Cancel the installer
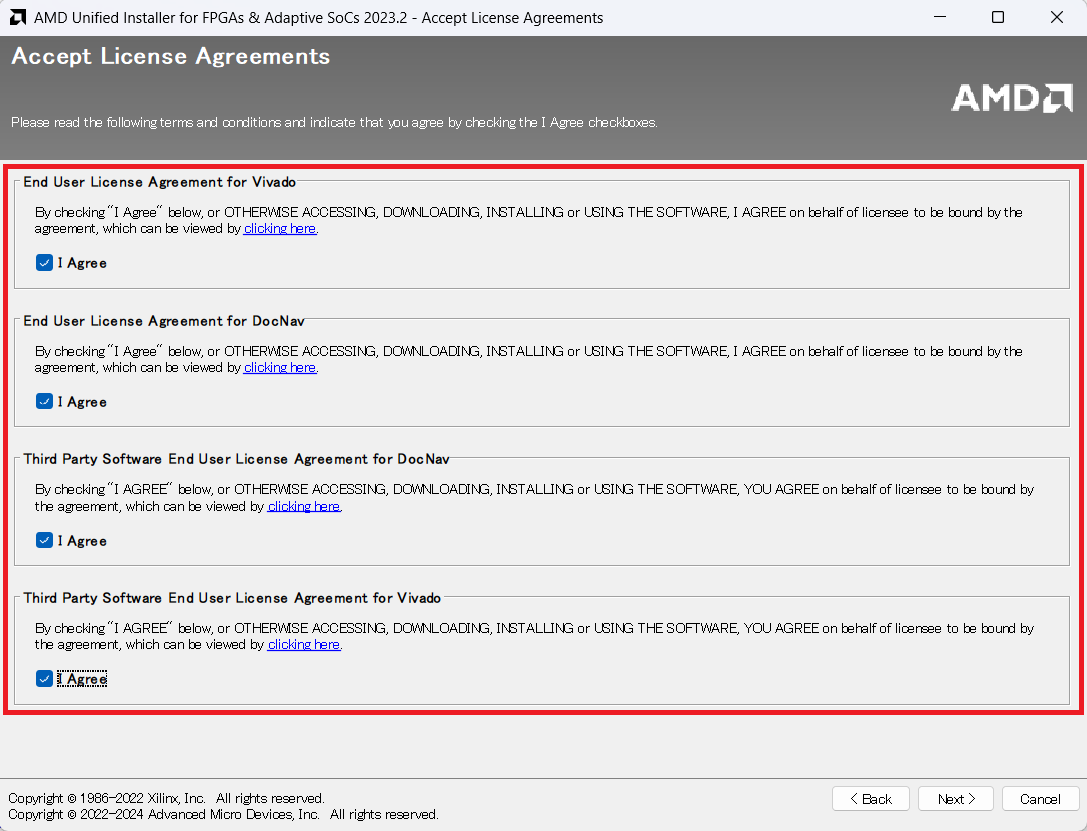Viewport: 1087px width, 831px height. [x=1040, y=798]
